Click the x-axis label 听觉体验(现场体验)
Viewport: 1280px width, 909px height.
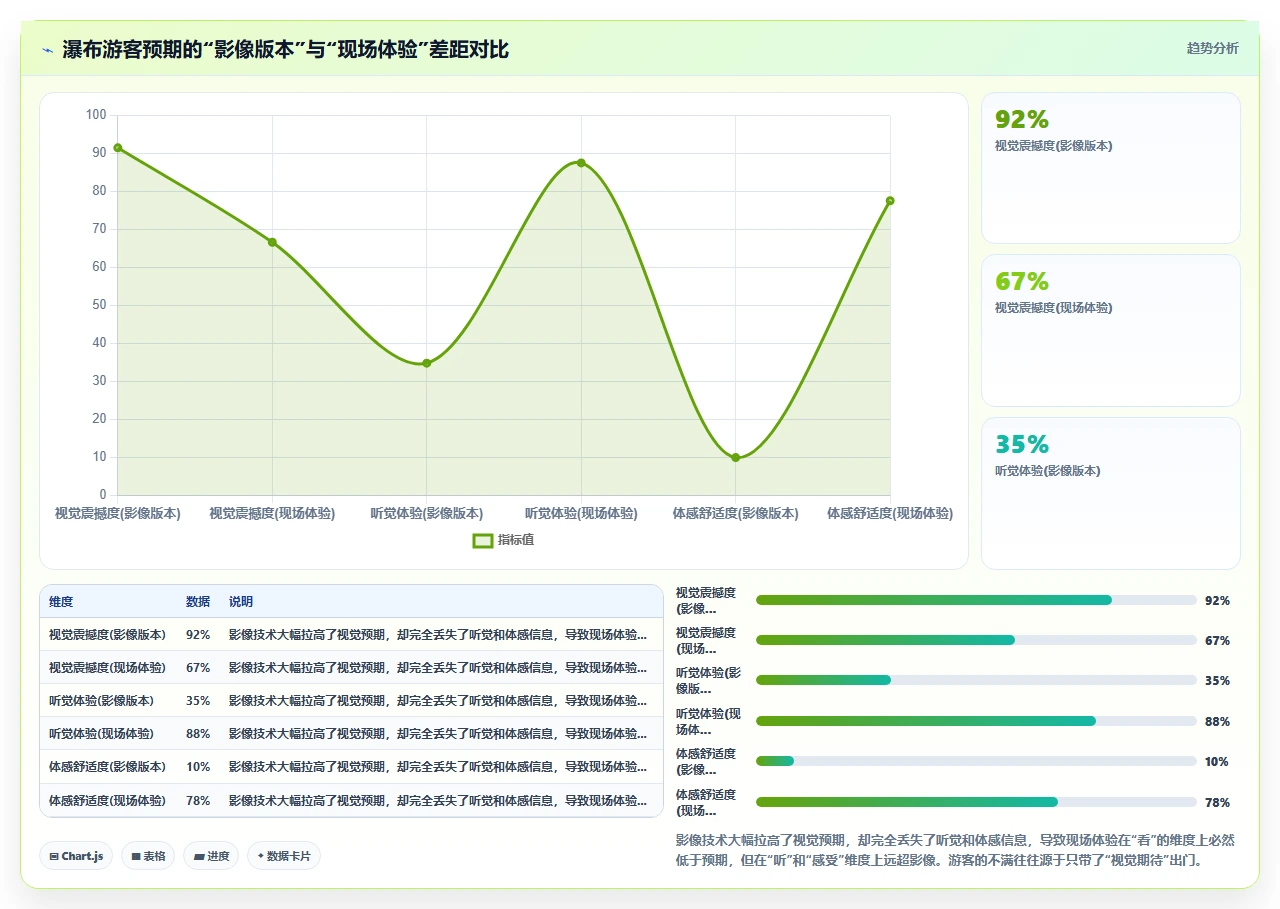[581, 513]
